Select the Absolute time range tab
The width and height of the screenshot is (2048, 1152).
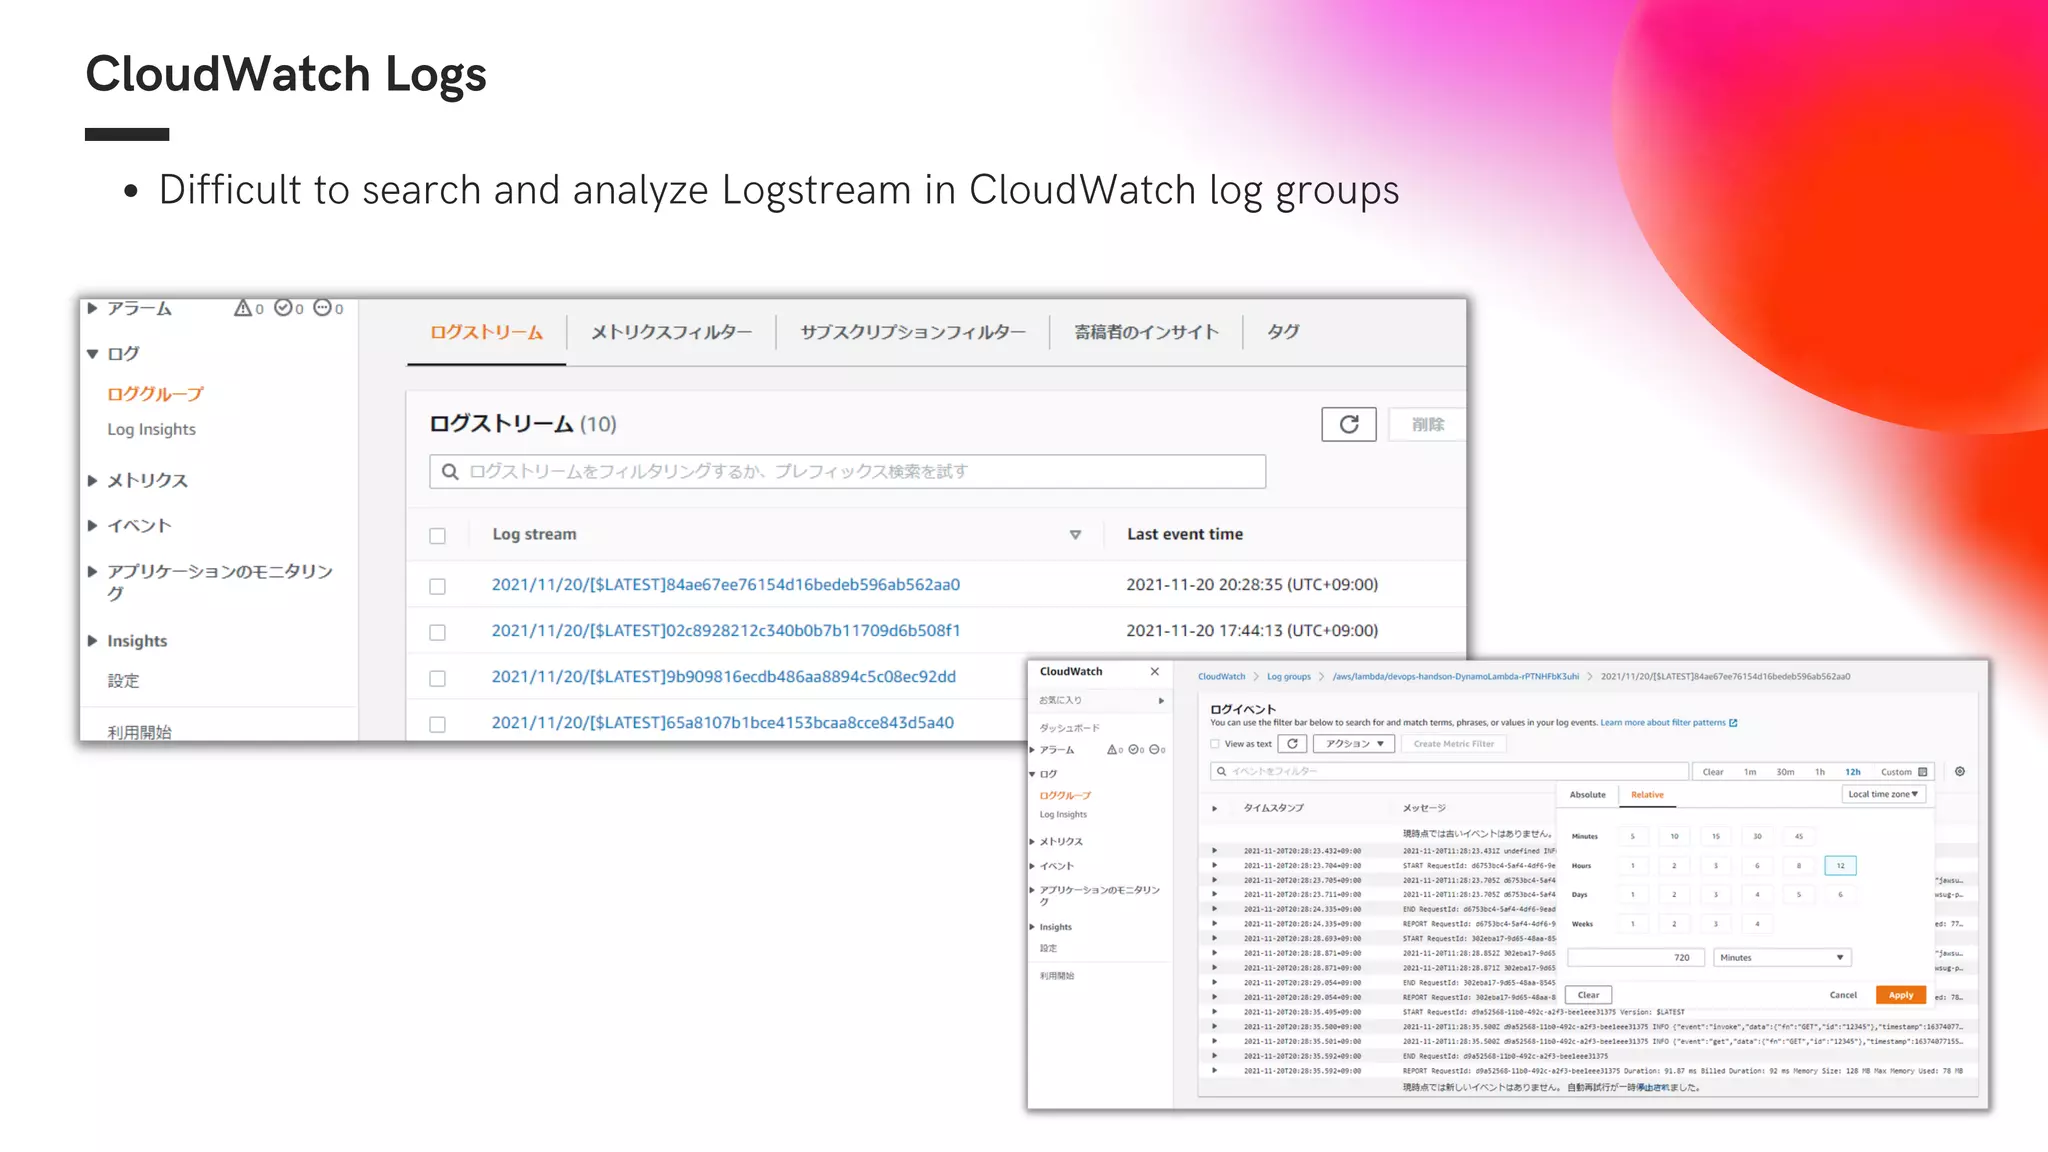(1587, 794)
